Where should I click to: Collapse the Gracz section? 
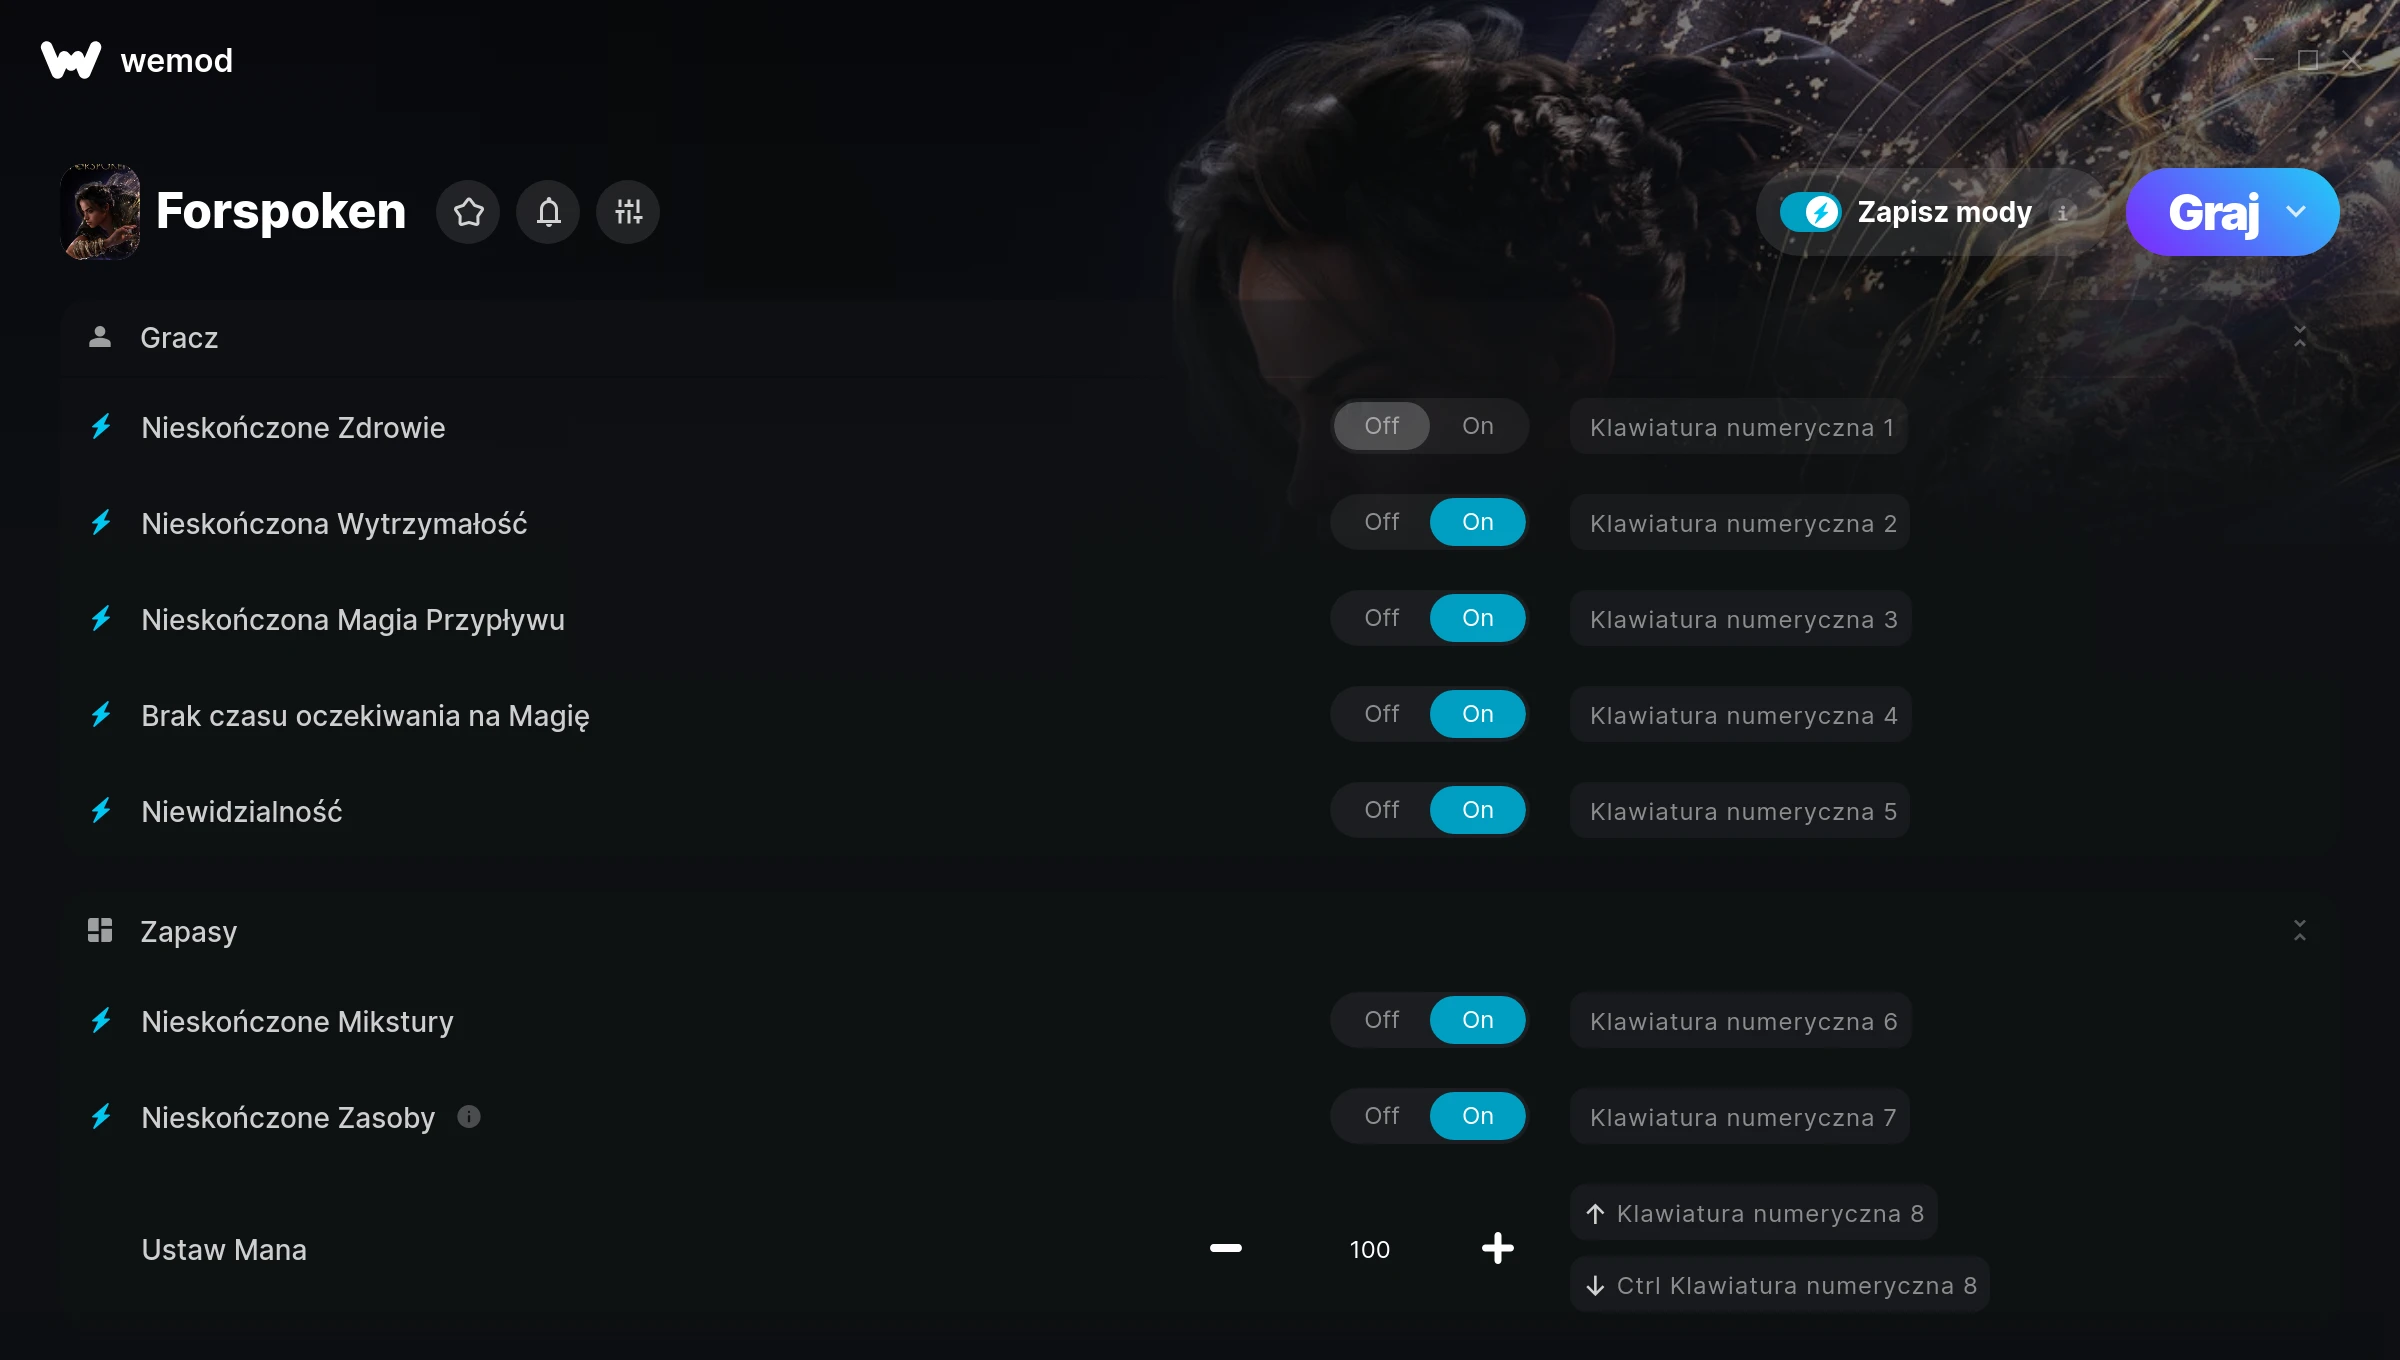click(2300, 337)
